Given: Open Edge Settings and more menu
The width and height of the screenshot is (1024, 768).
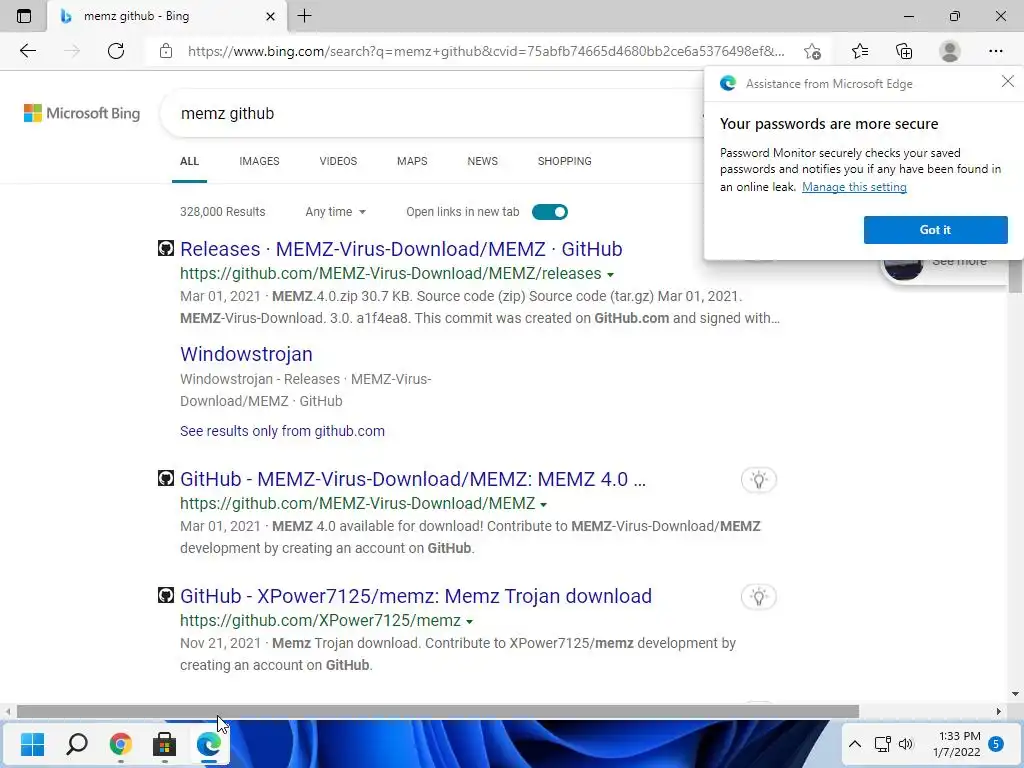Looking at the screenshot, I should click(x=995, y=51).
